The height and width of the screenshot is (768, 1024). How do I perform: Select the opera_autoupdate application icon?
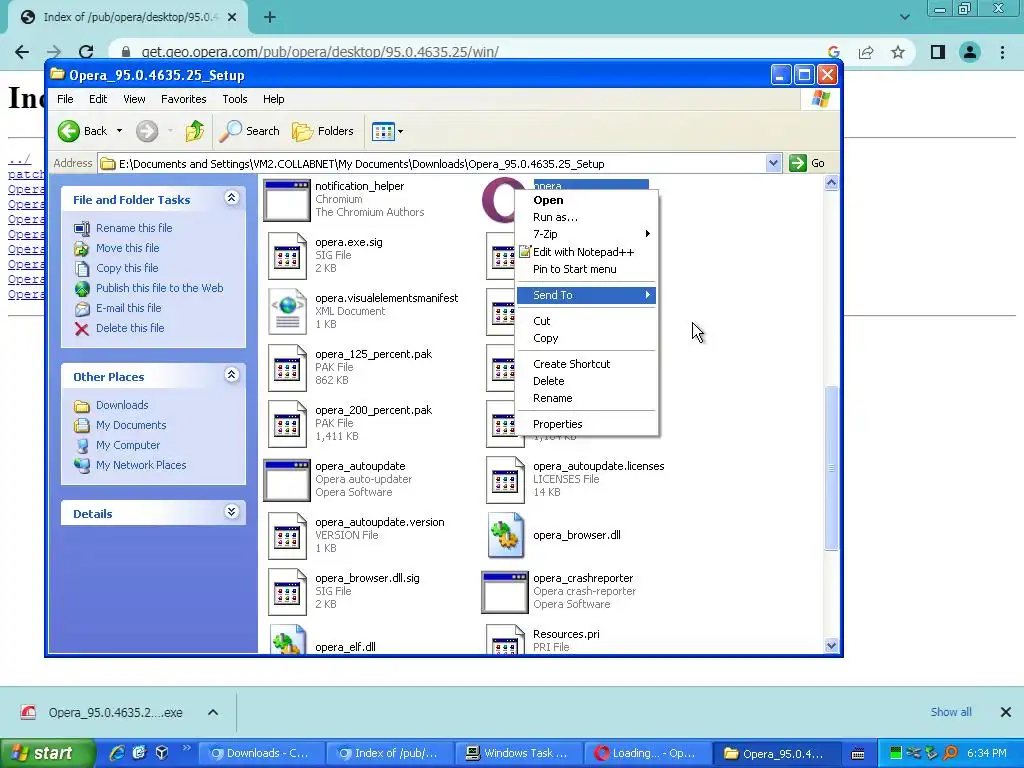point(287,480)
